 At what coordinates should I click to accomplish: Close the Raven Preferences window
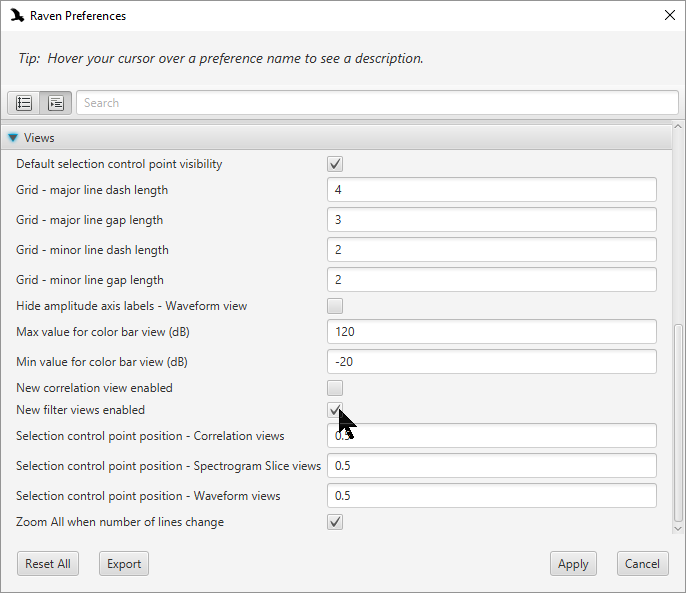(x=669, y=15)
